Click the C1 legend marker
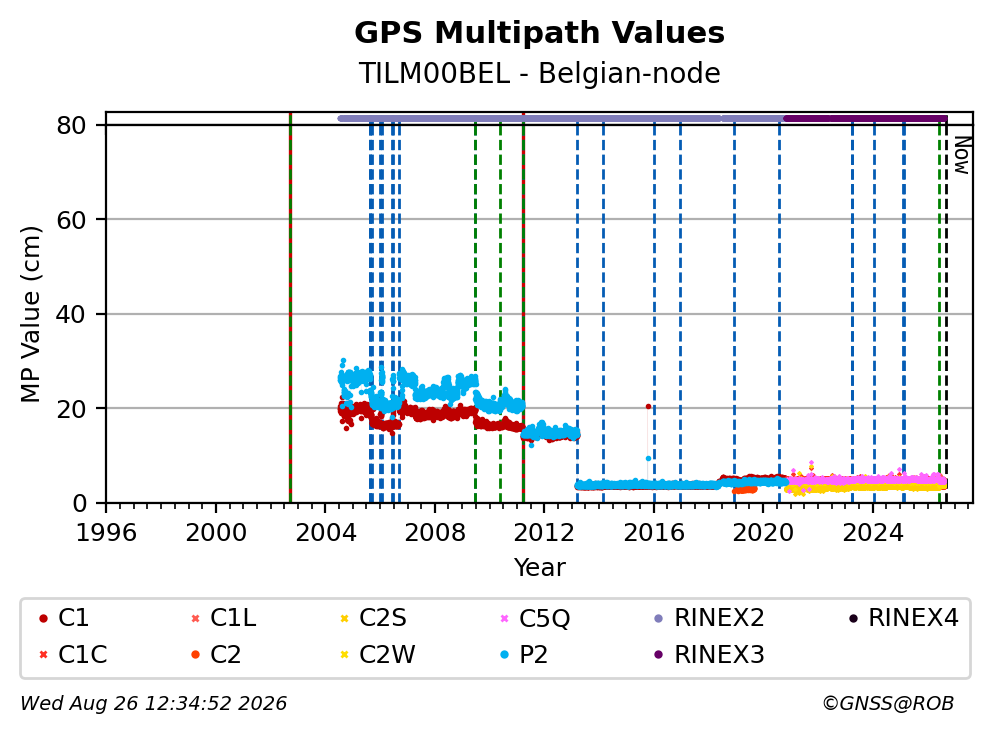The image size is (992, 734). (43, 618)
